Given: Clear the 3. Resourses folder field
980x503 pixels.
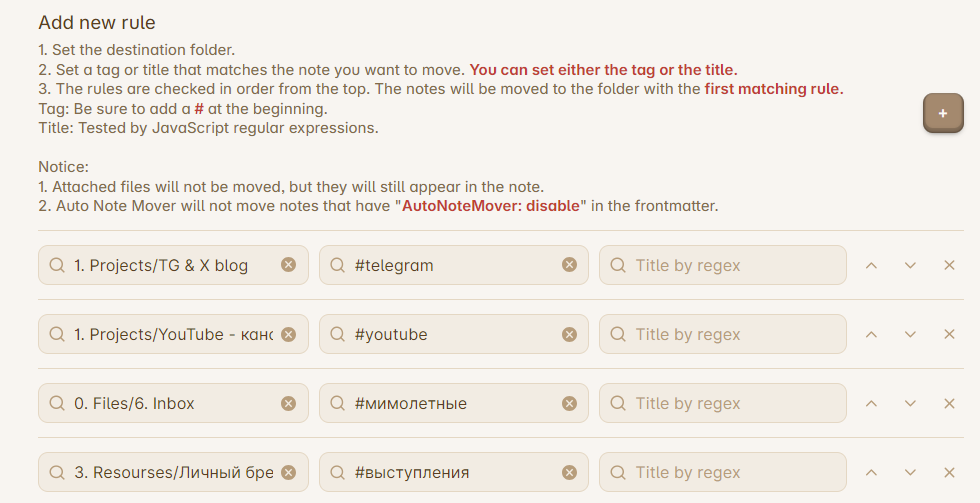Looking at the screenshot, I should pos(288,472).
